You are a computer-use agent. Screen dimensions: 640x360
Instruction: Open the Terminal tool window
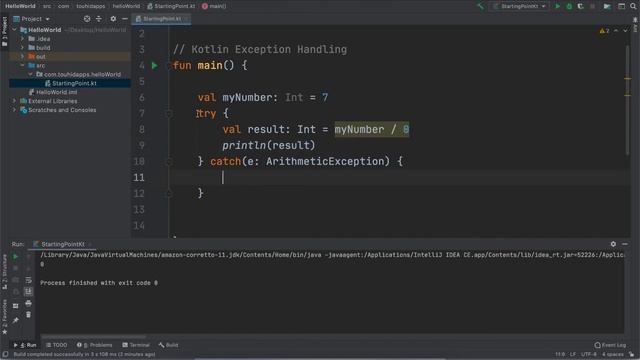point(136,345)
